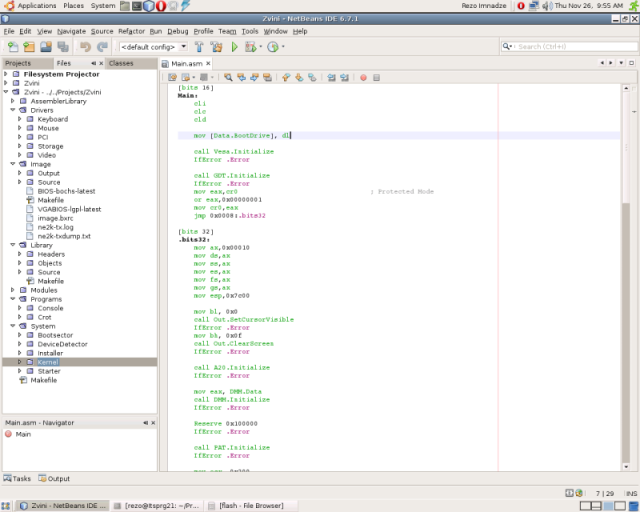The image size is (640, 512).
Task: Click the clock showing Thu Nov 26
Action: pos(589,6)
